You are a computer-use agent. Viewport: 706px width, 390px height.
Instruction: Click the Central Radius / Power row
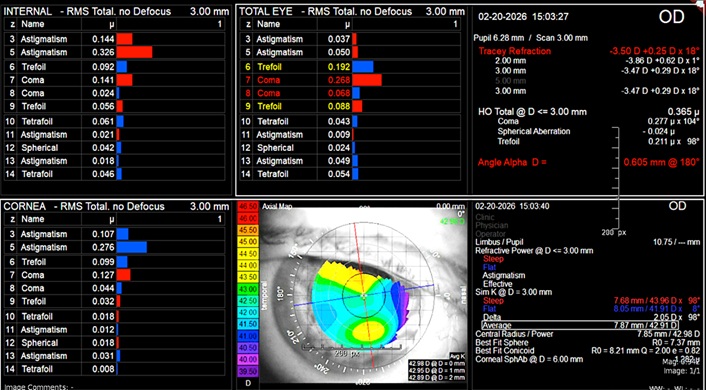click(x=588, y=334)
